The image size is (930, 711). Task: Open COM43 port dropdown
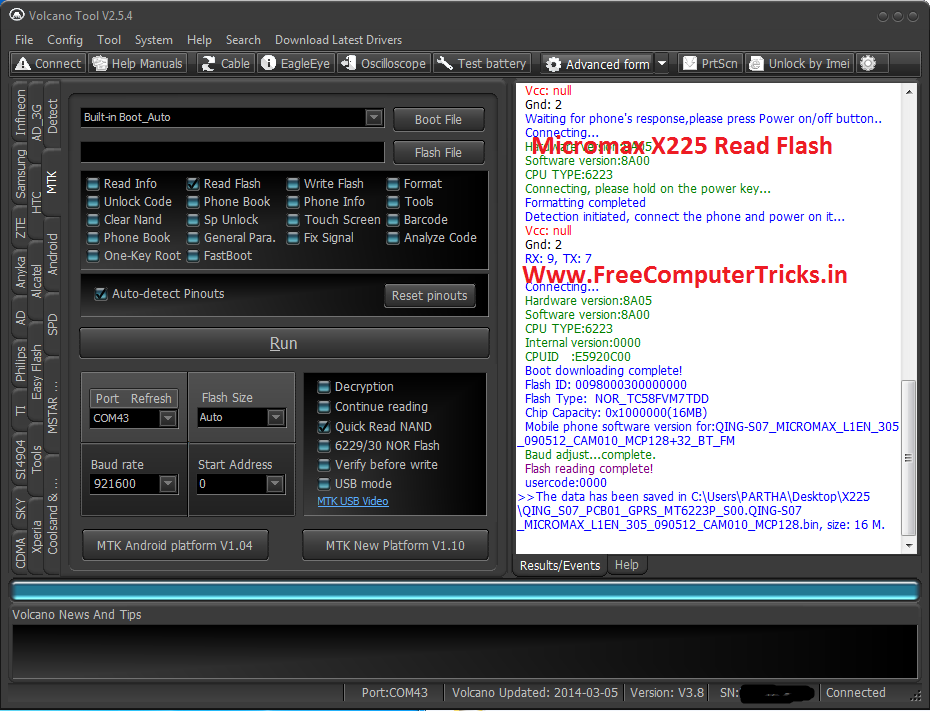[168, 418]
